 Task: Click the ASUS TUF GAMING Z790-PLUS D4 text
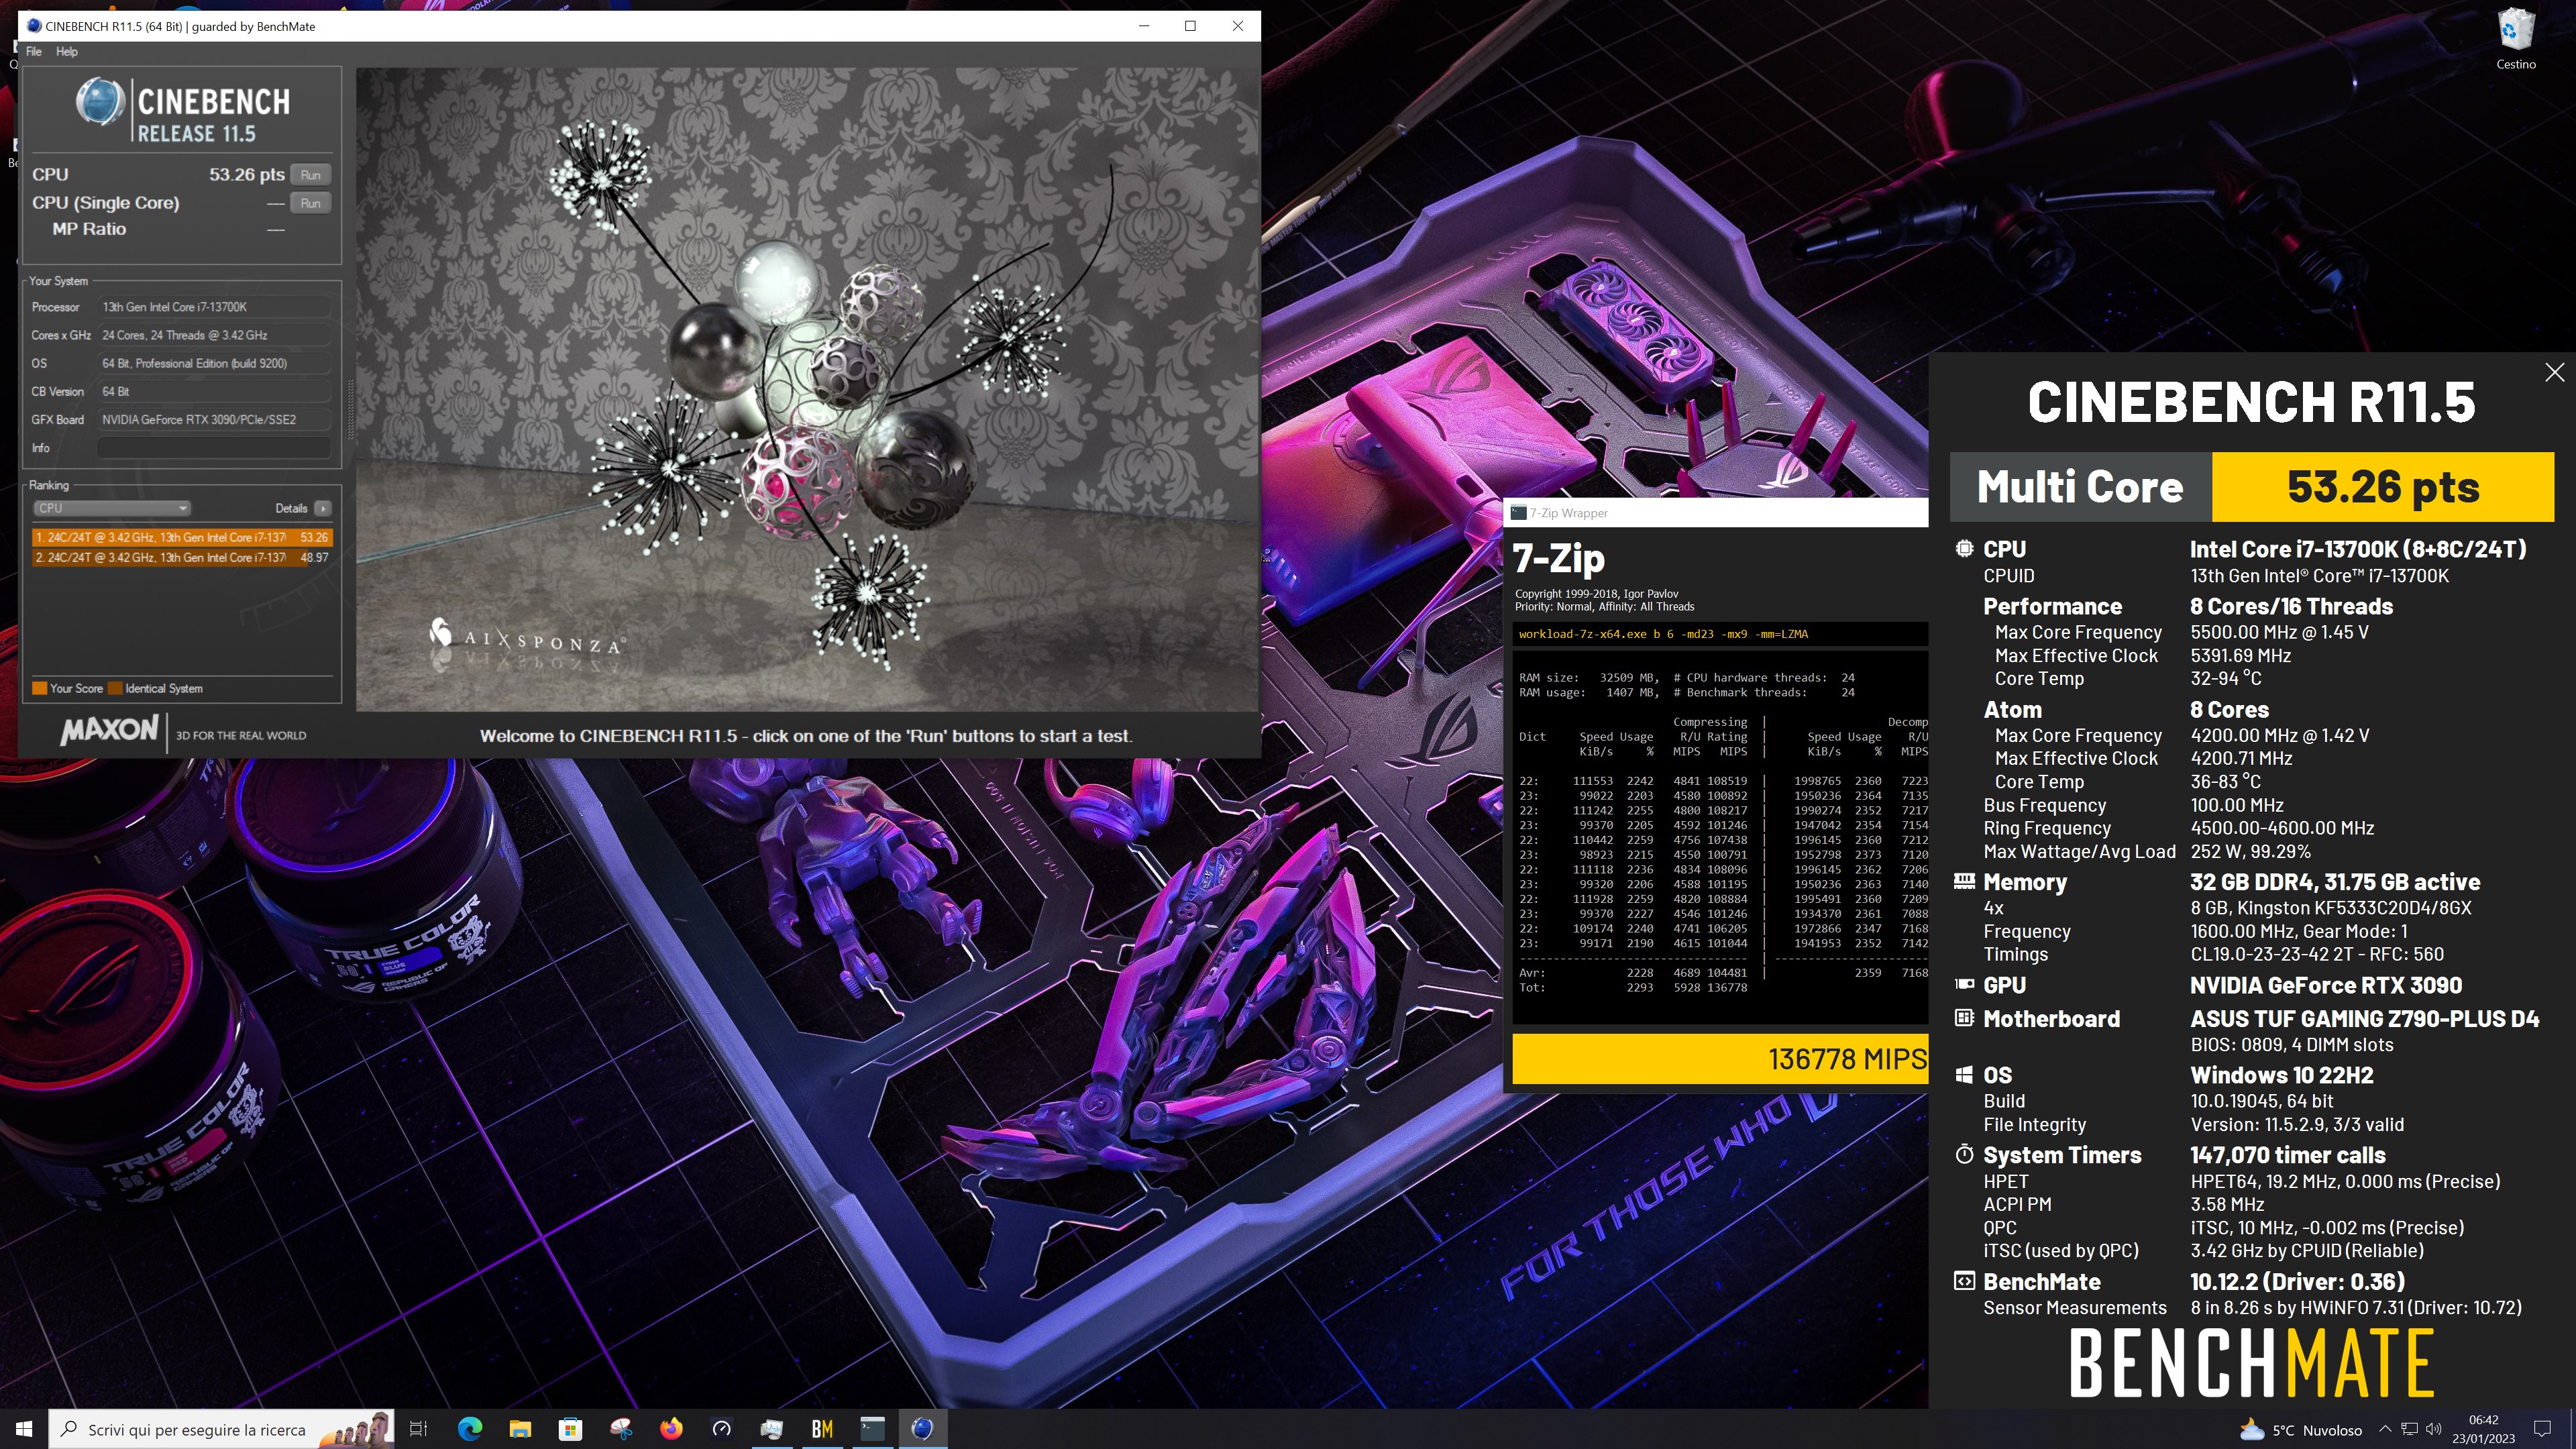pyautogui.click(x=2364, y=1018)
